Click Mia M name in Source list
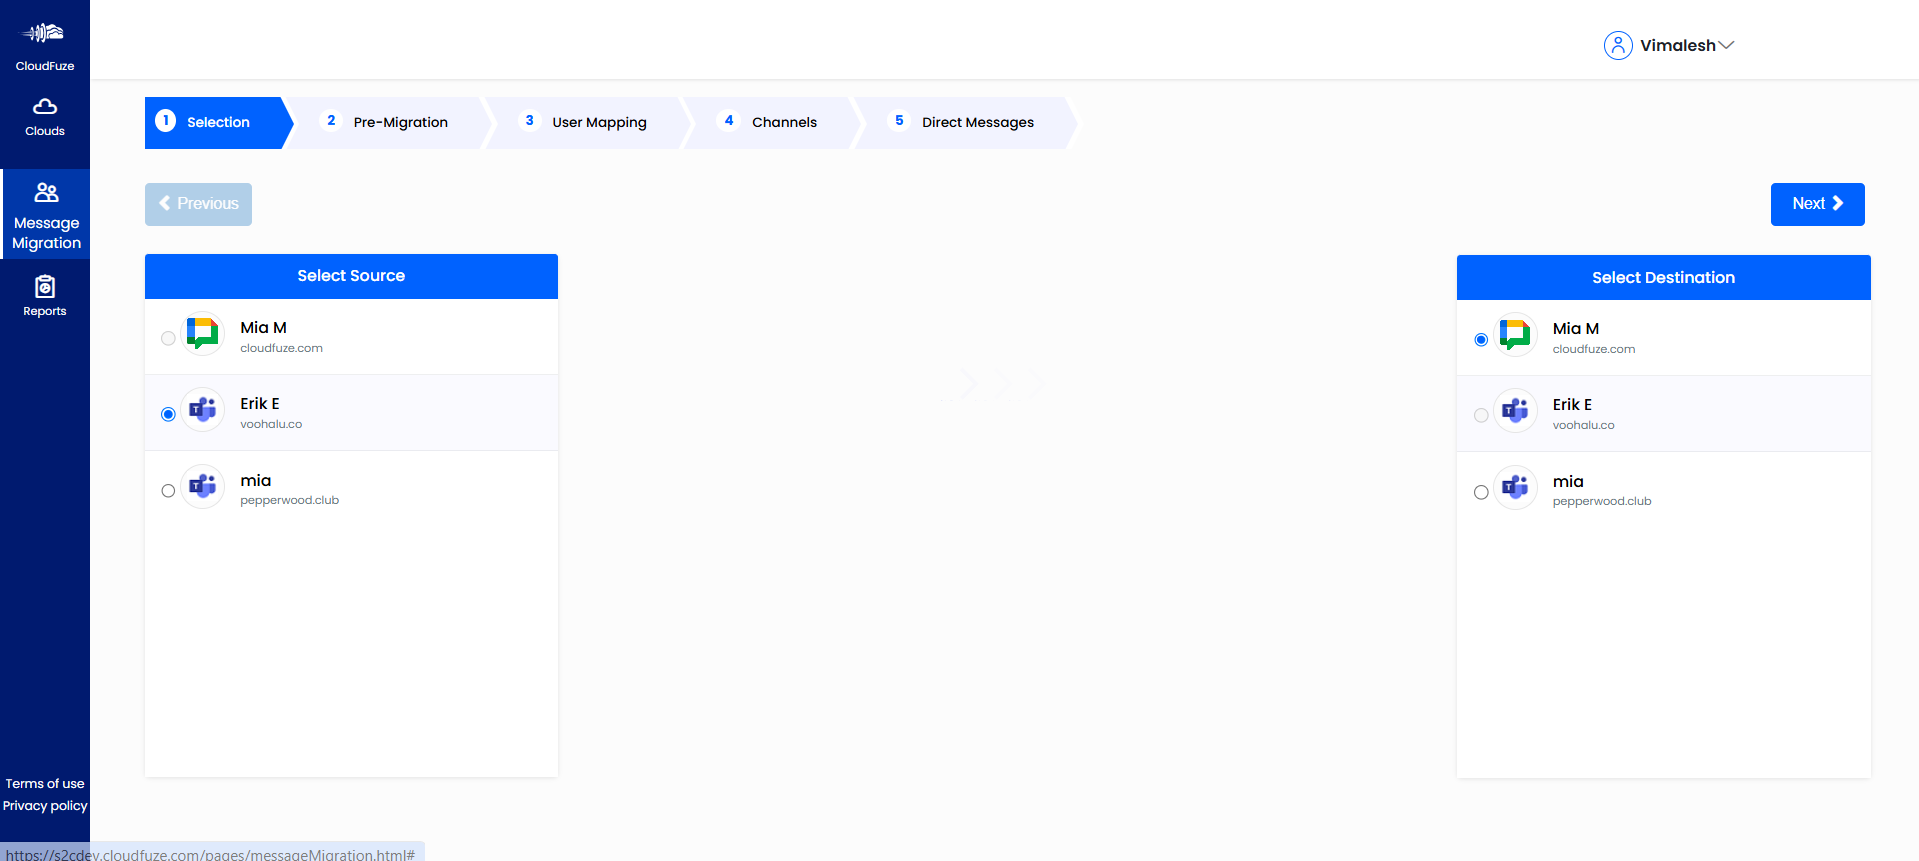Screen dimensions: 1919x861 263,328
